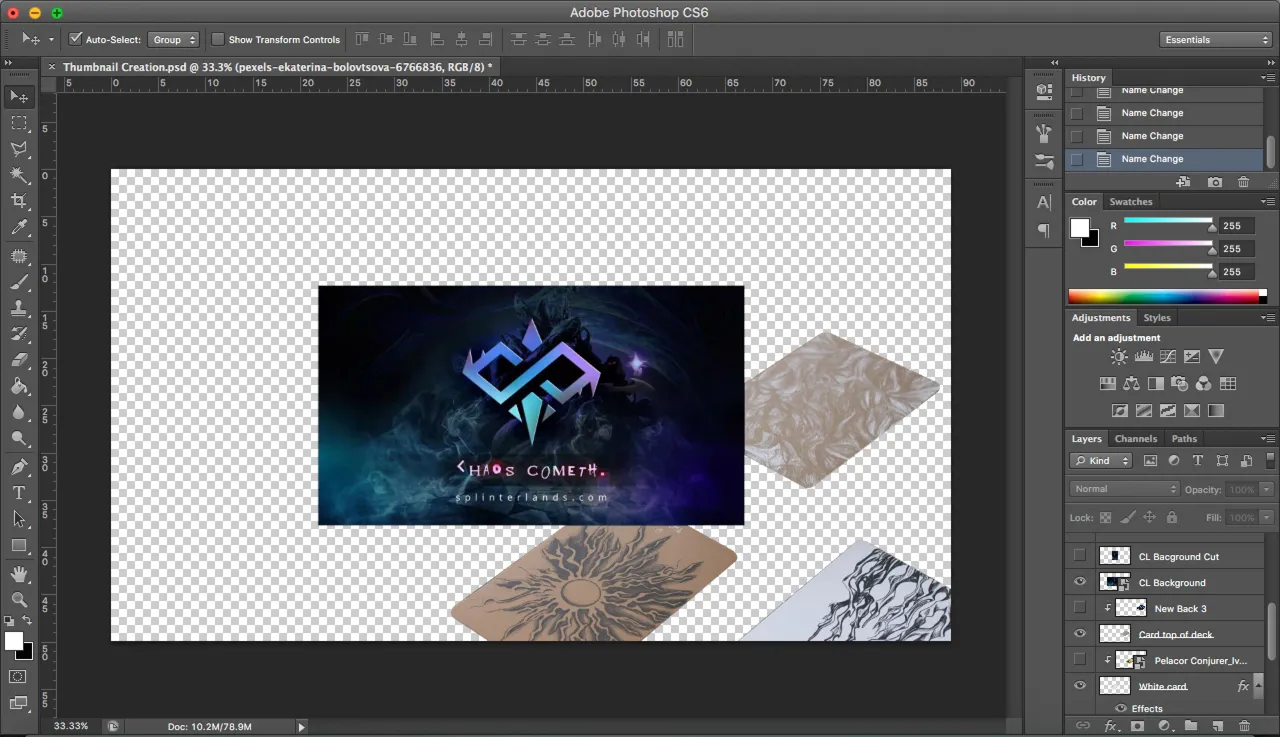Open status bar info arrow menu
Screen dimensions: 1280x737
301,727
